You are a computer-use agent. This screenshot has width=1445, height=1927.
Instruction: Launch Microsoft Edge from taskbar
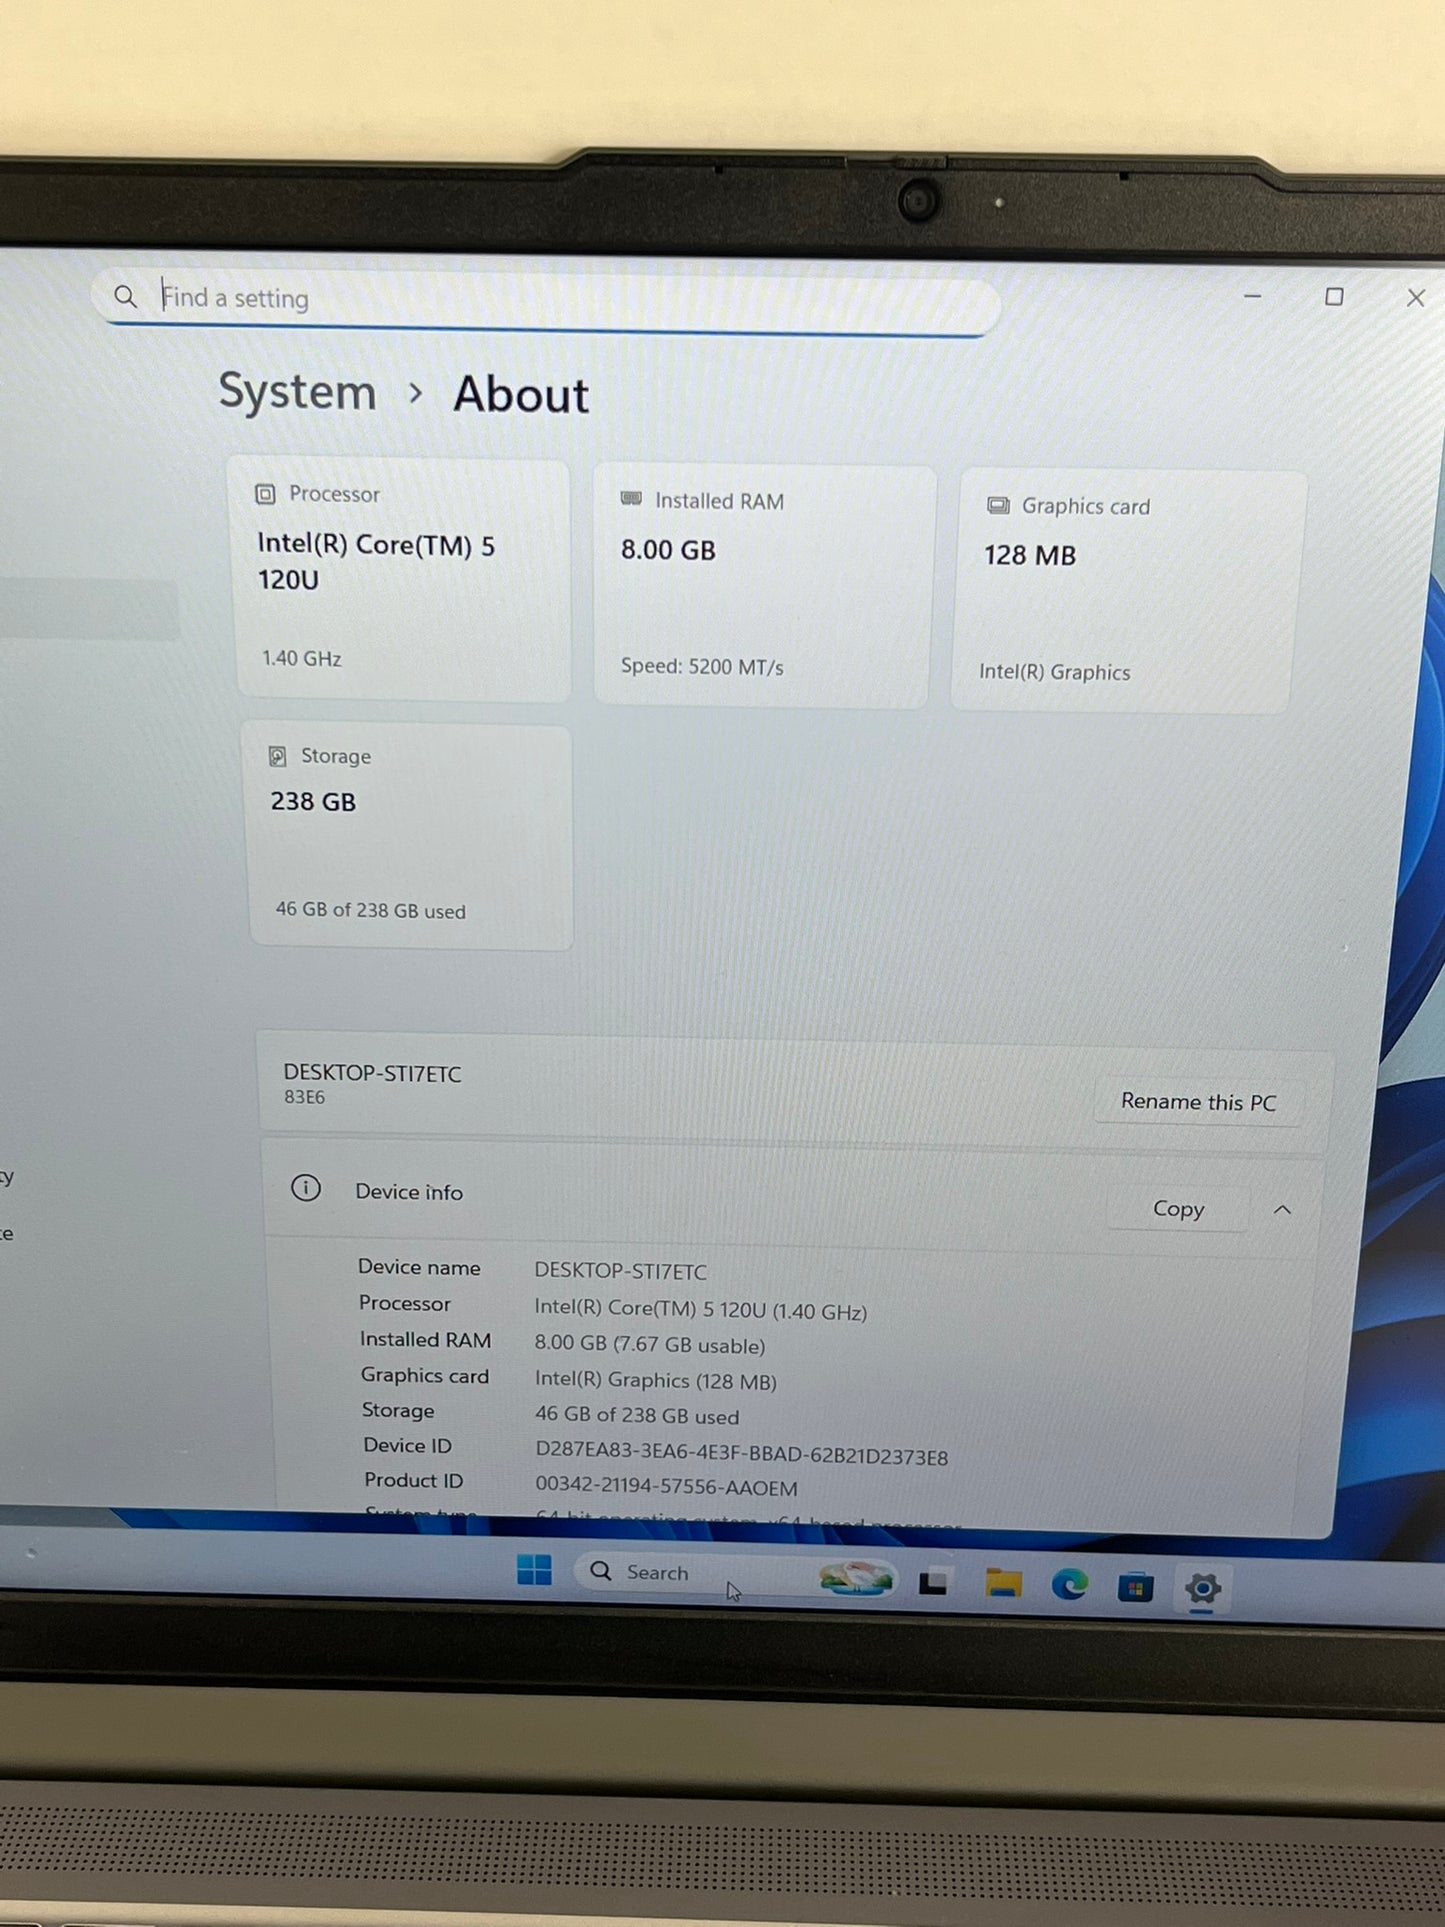point(1069,1585)
